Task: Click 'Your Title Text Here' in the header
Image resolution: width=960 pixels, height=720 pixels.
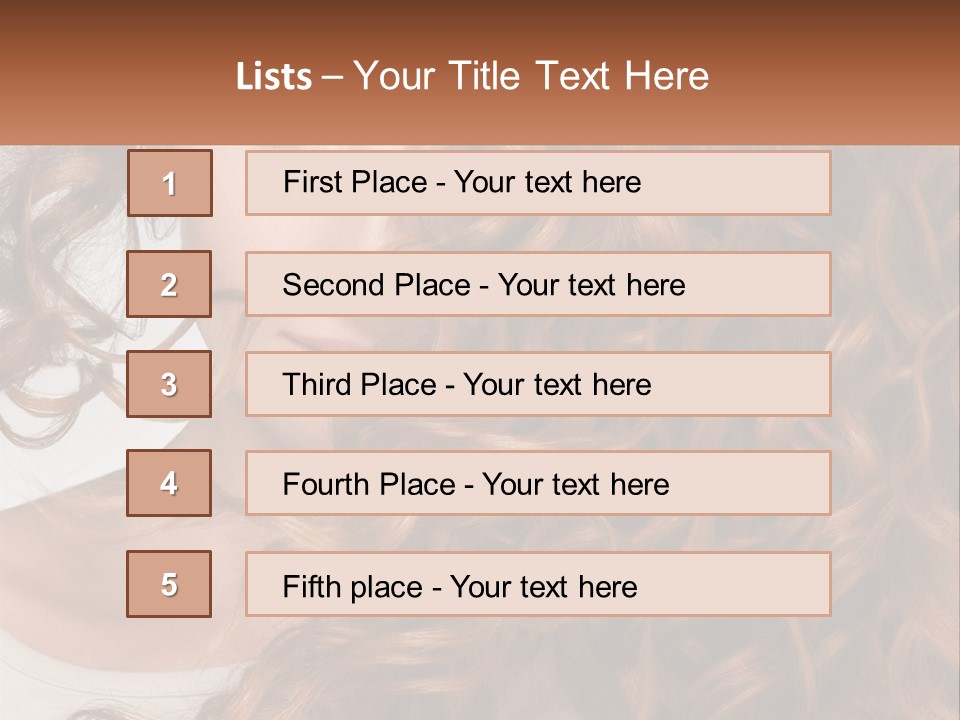Action: (x=531, y=76)
